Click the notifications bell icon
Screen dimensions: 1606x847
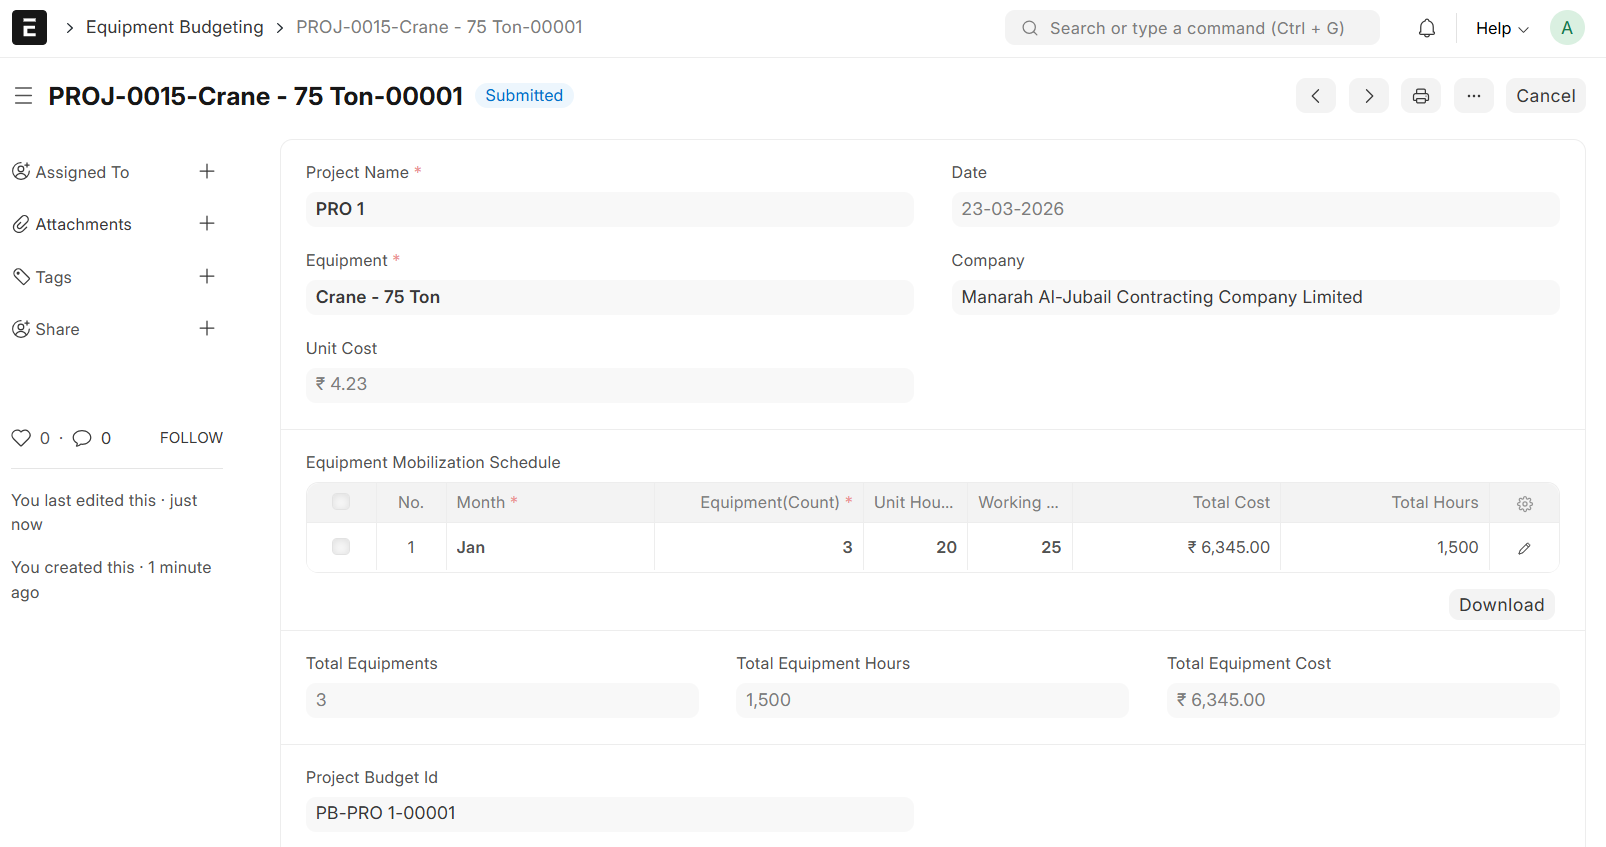pyautogui.click(x=1427, y=28)
